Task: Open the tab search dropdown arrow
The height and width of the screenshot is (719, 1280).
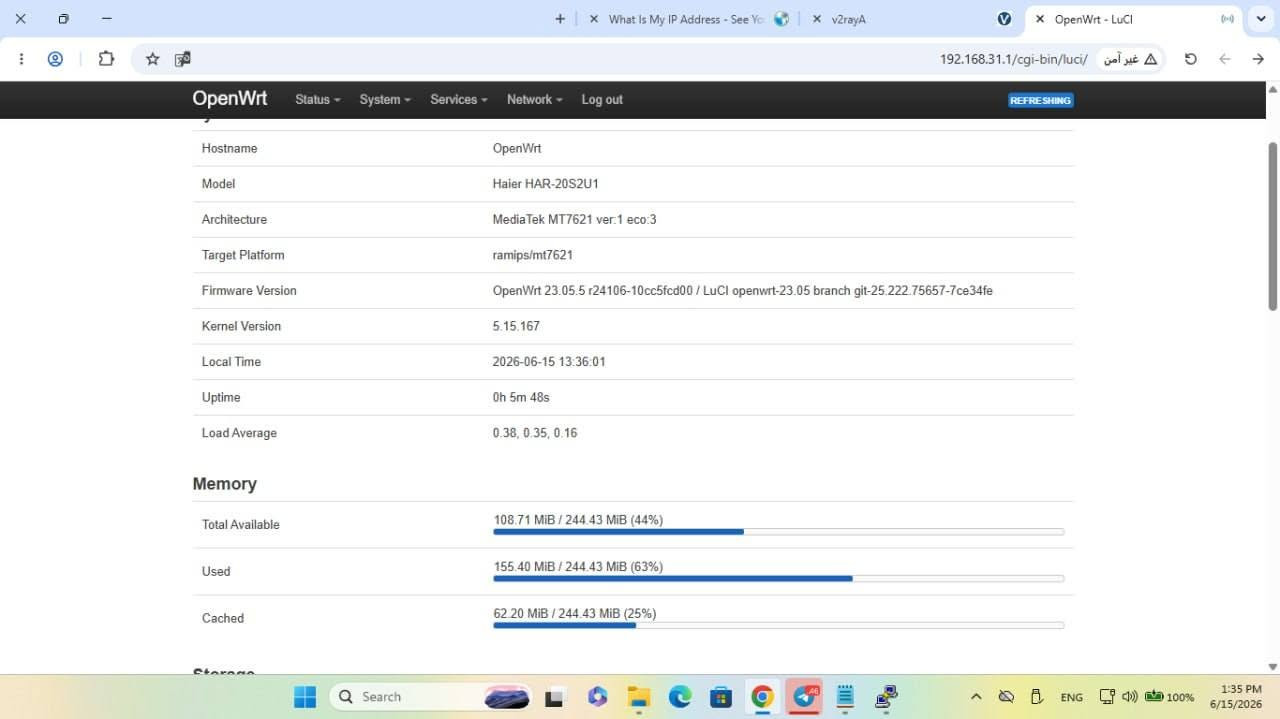Action: tap(1260, 19)
